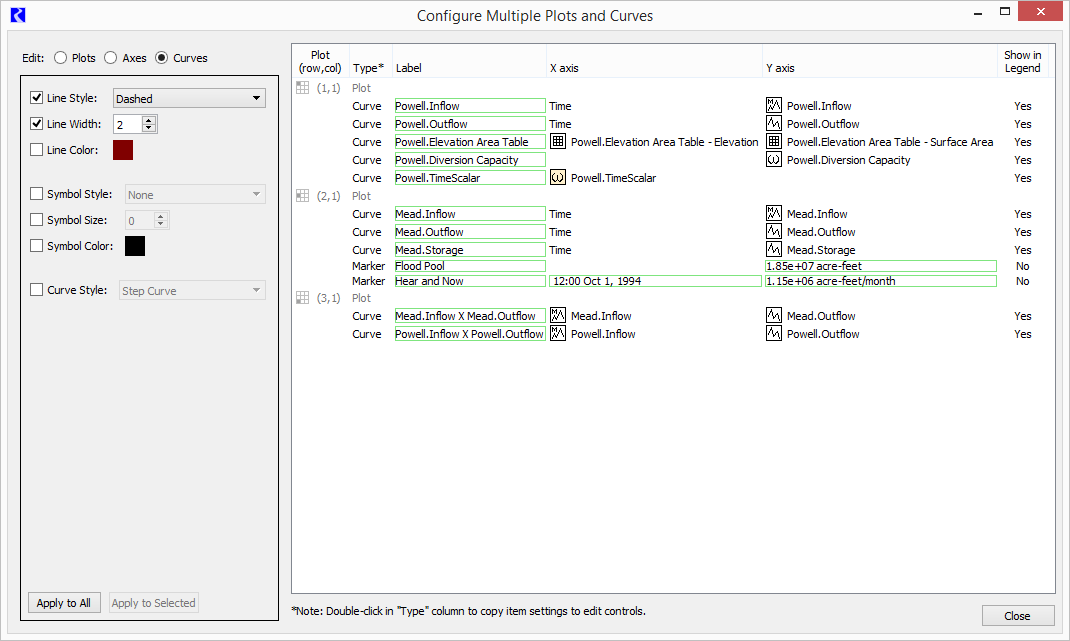Click the Mead.Inflow X Mead.Outflow label field
This screenshot has width=1070, height=641.
pos(470,316)
